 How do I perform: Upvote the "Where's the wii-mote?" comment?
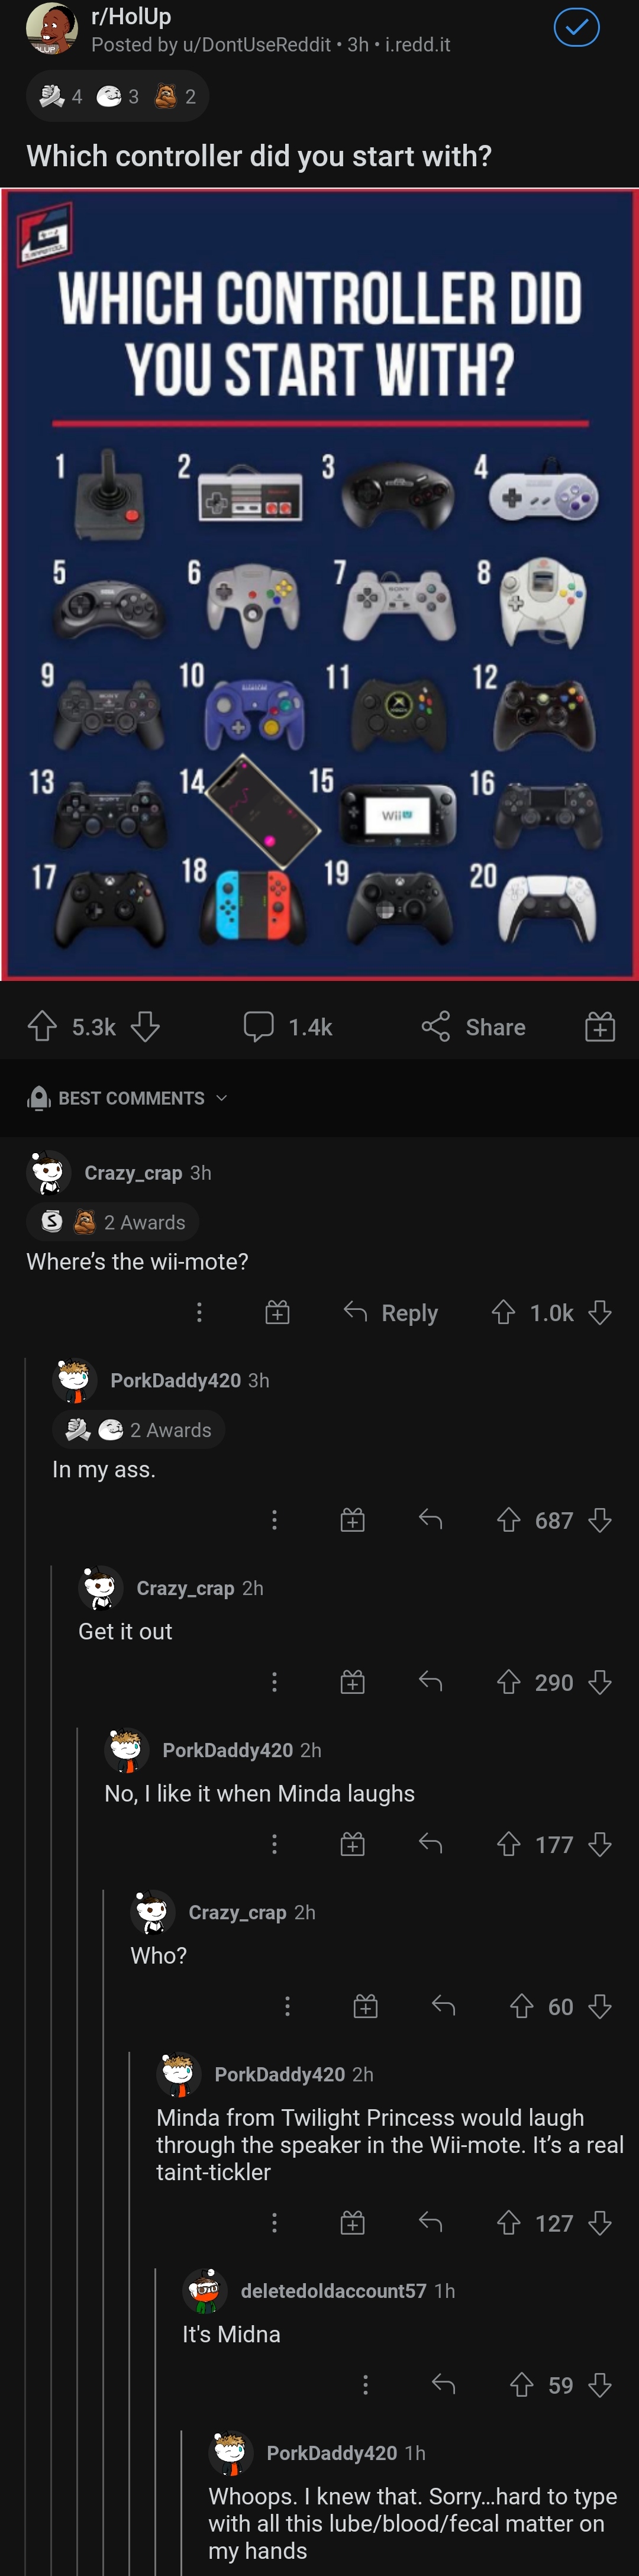click(x=503, y=1312)
